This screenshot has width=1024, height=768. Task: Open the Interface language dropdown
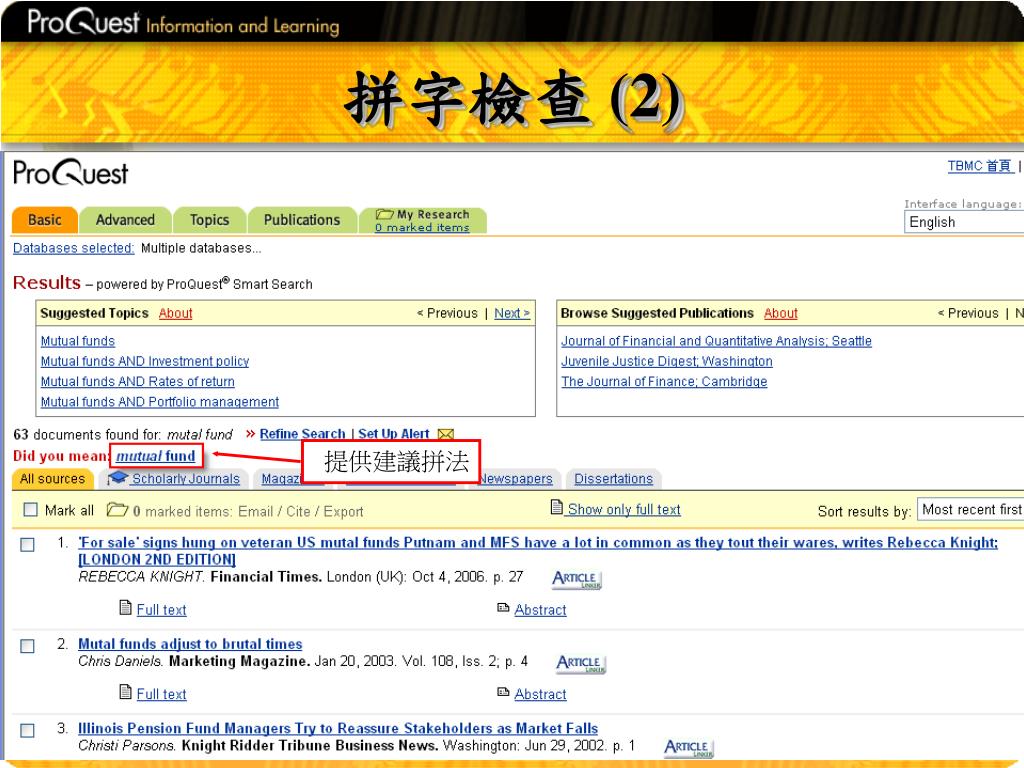pyautogui.click(x=964, y=222)
